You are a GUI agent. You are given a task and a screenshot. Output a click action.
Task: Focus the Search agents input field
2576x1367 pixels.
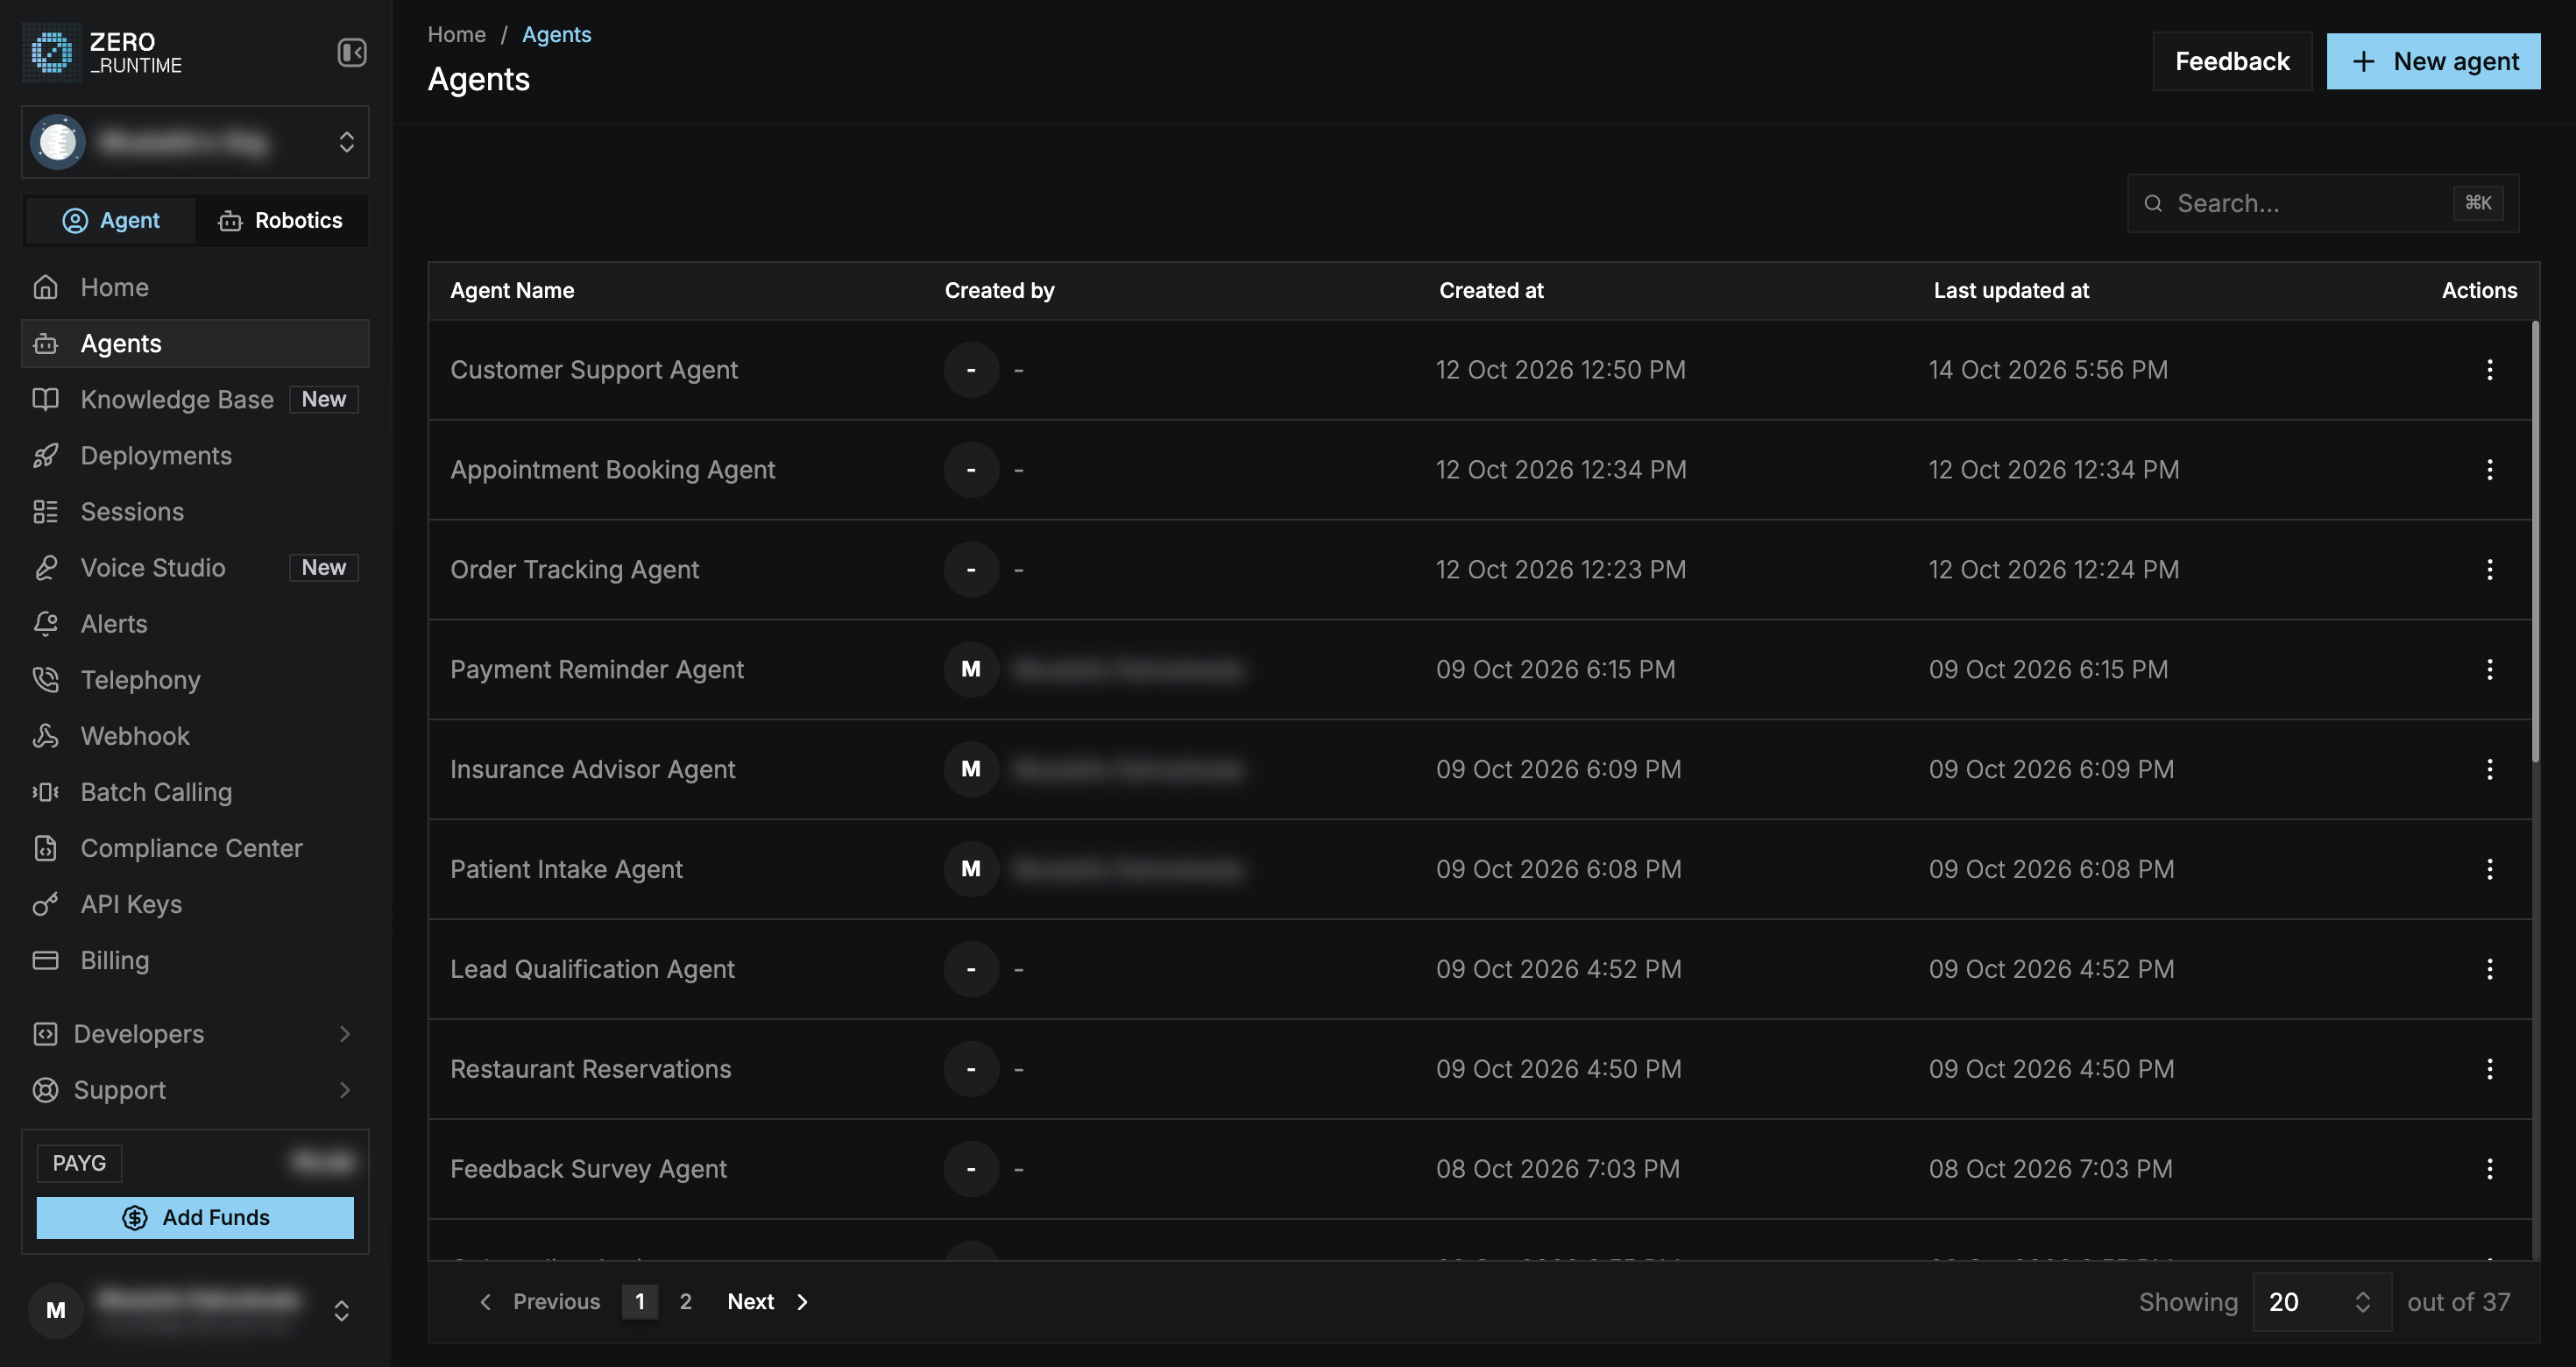click(x=2322, y=203)
